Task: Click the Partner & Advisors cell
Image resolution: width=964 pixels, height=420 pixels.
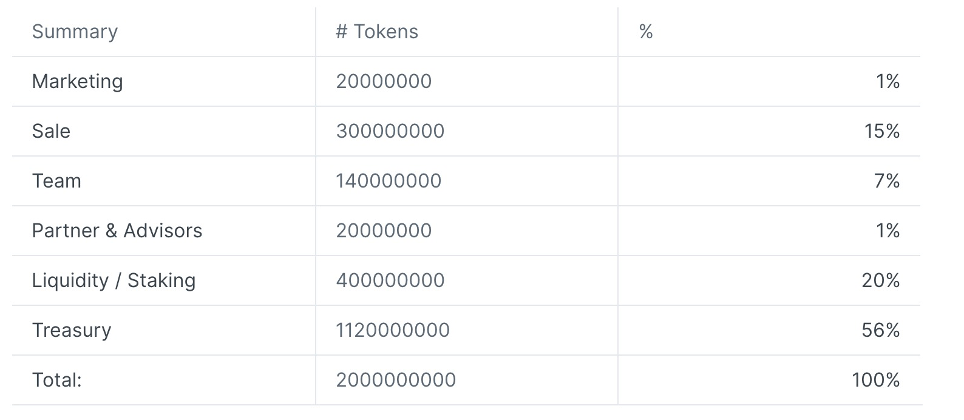Action: (117, 231)
